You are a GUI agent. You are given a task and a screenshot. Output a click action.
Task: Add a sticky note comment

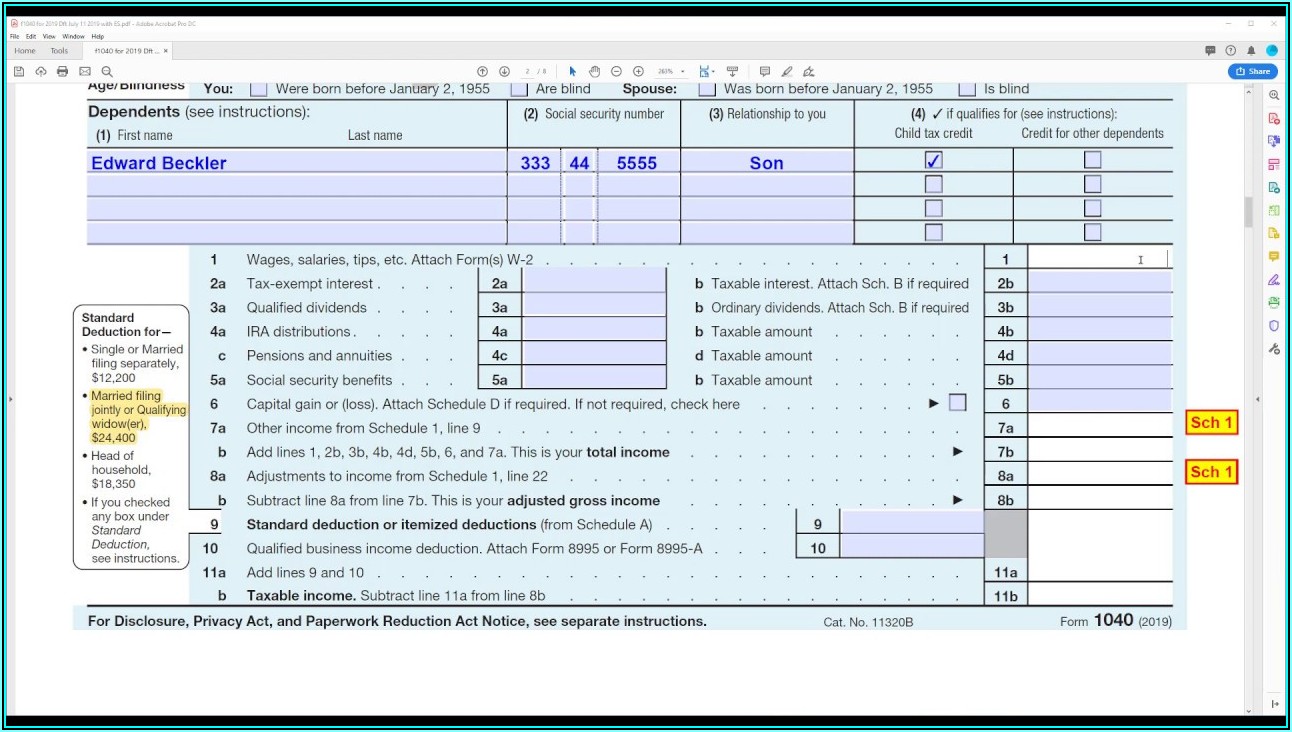point(765,71)
